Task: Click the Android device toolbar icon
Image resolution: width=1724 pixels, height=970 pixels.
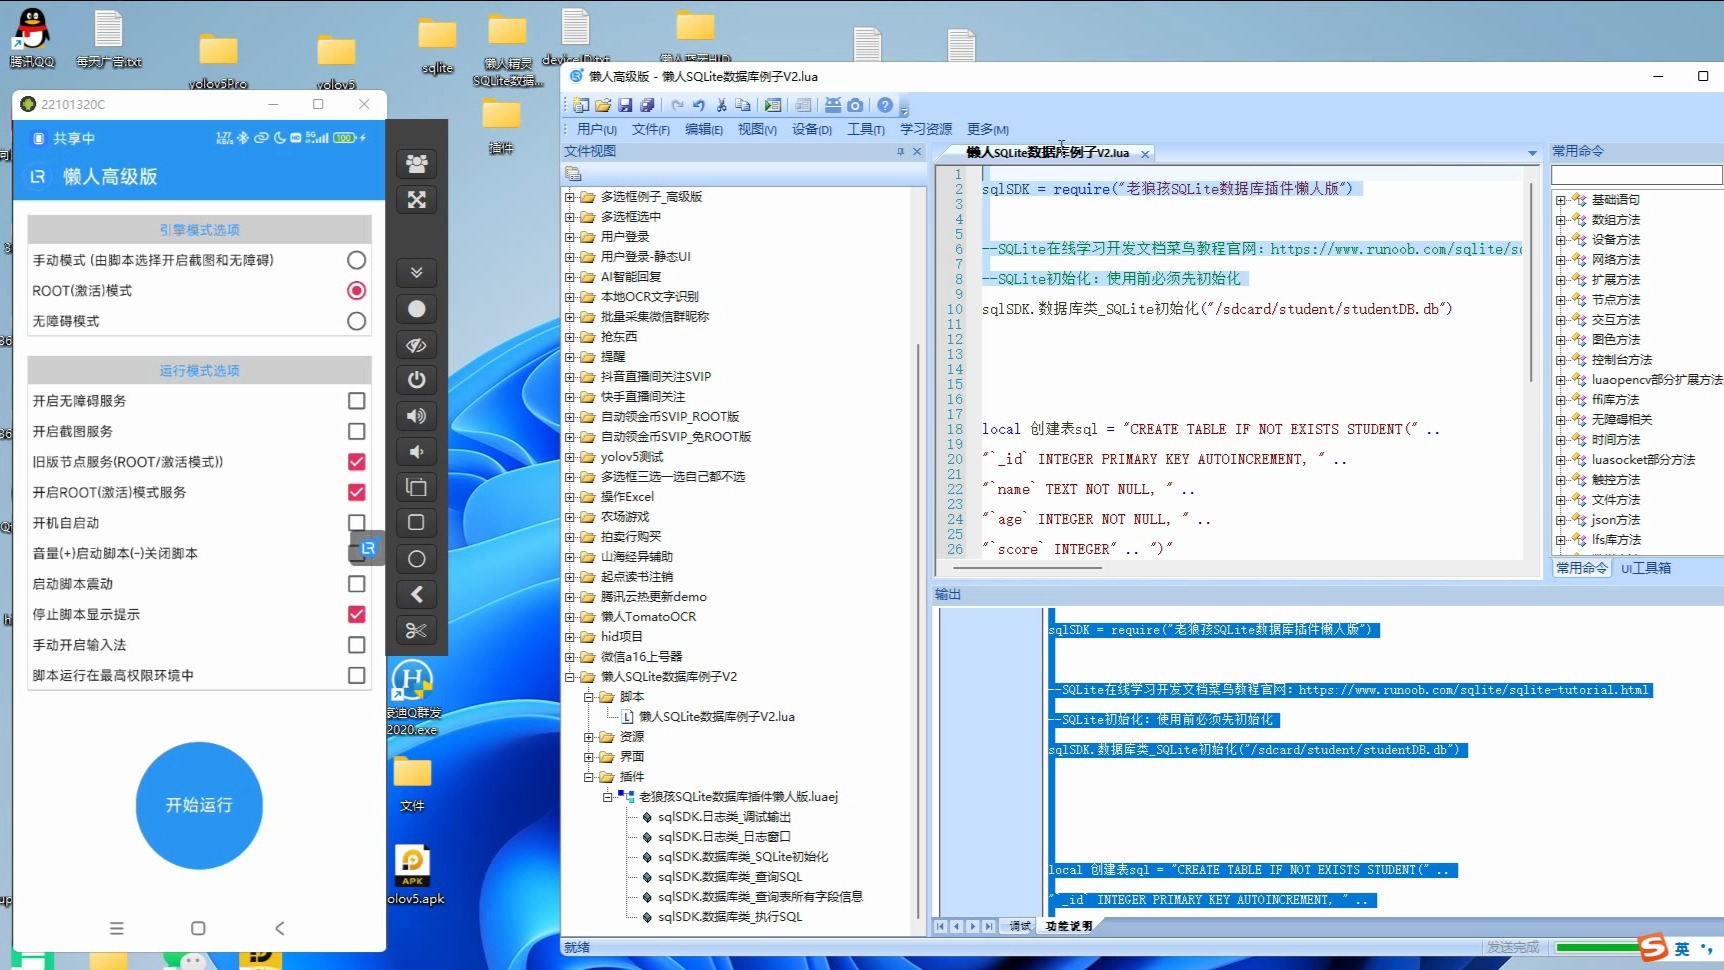Action: (833, 105)
